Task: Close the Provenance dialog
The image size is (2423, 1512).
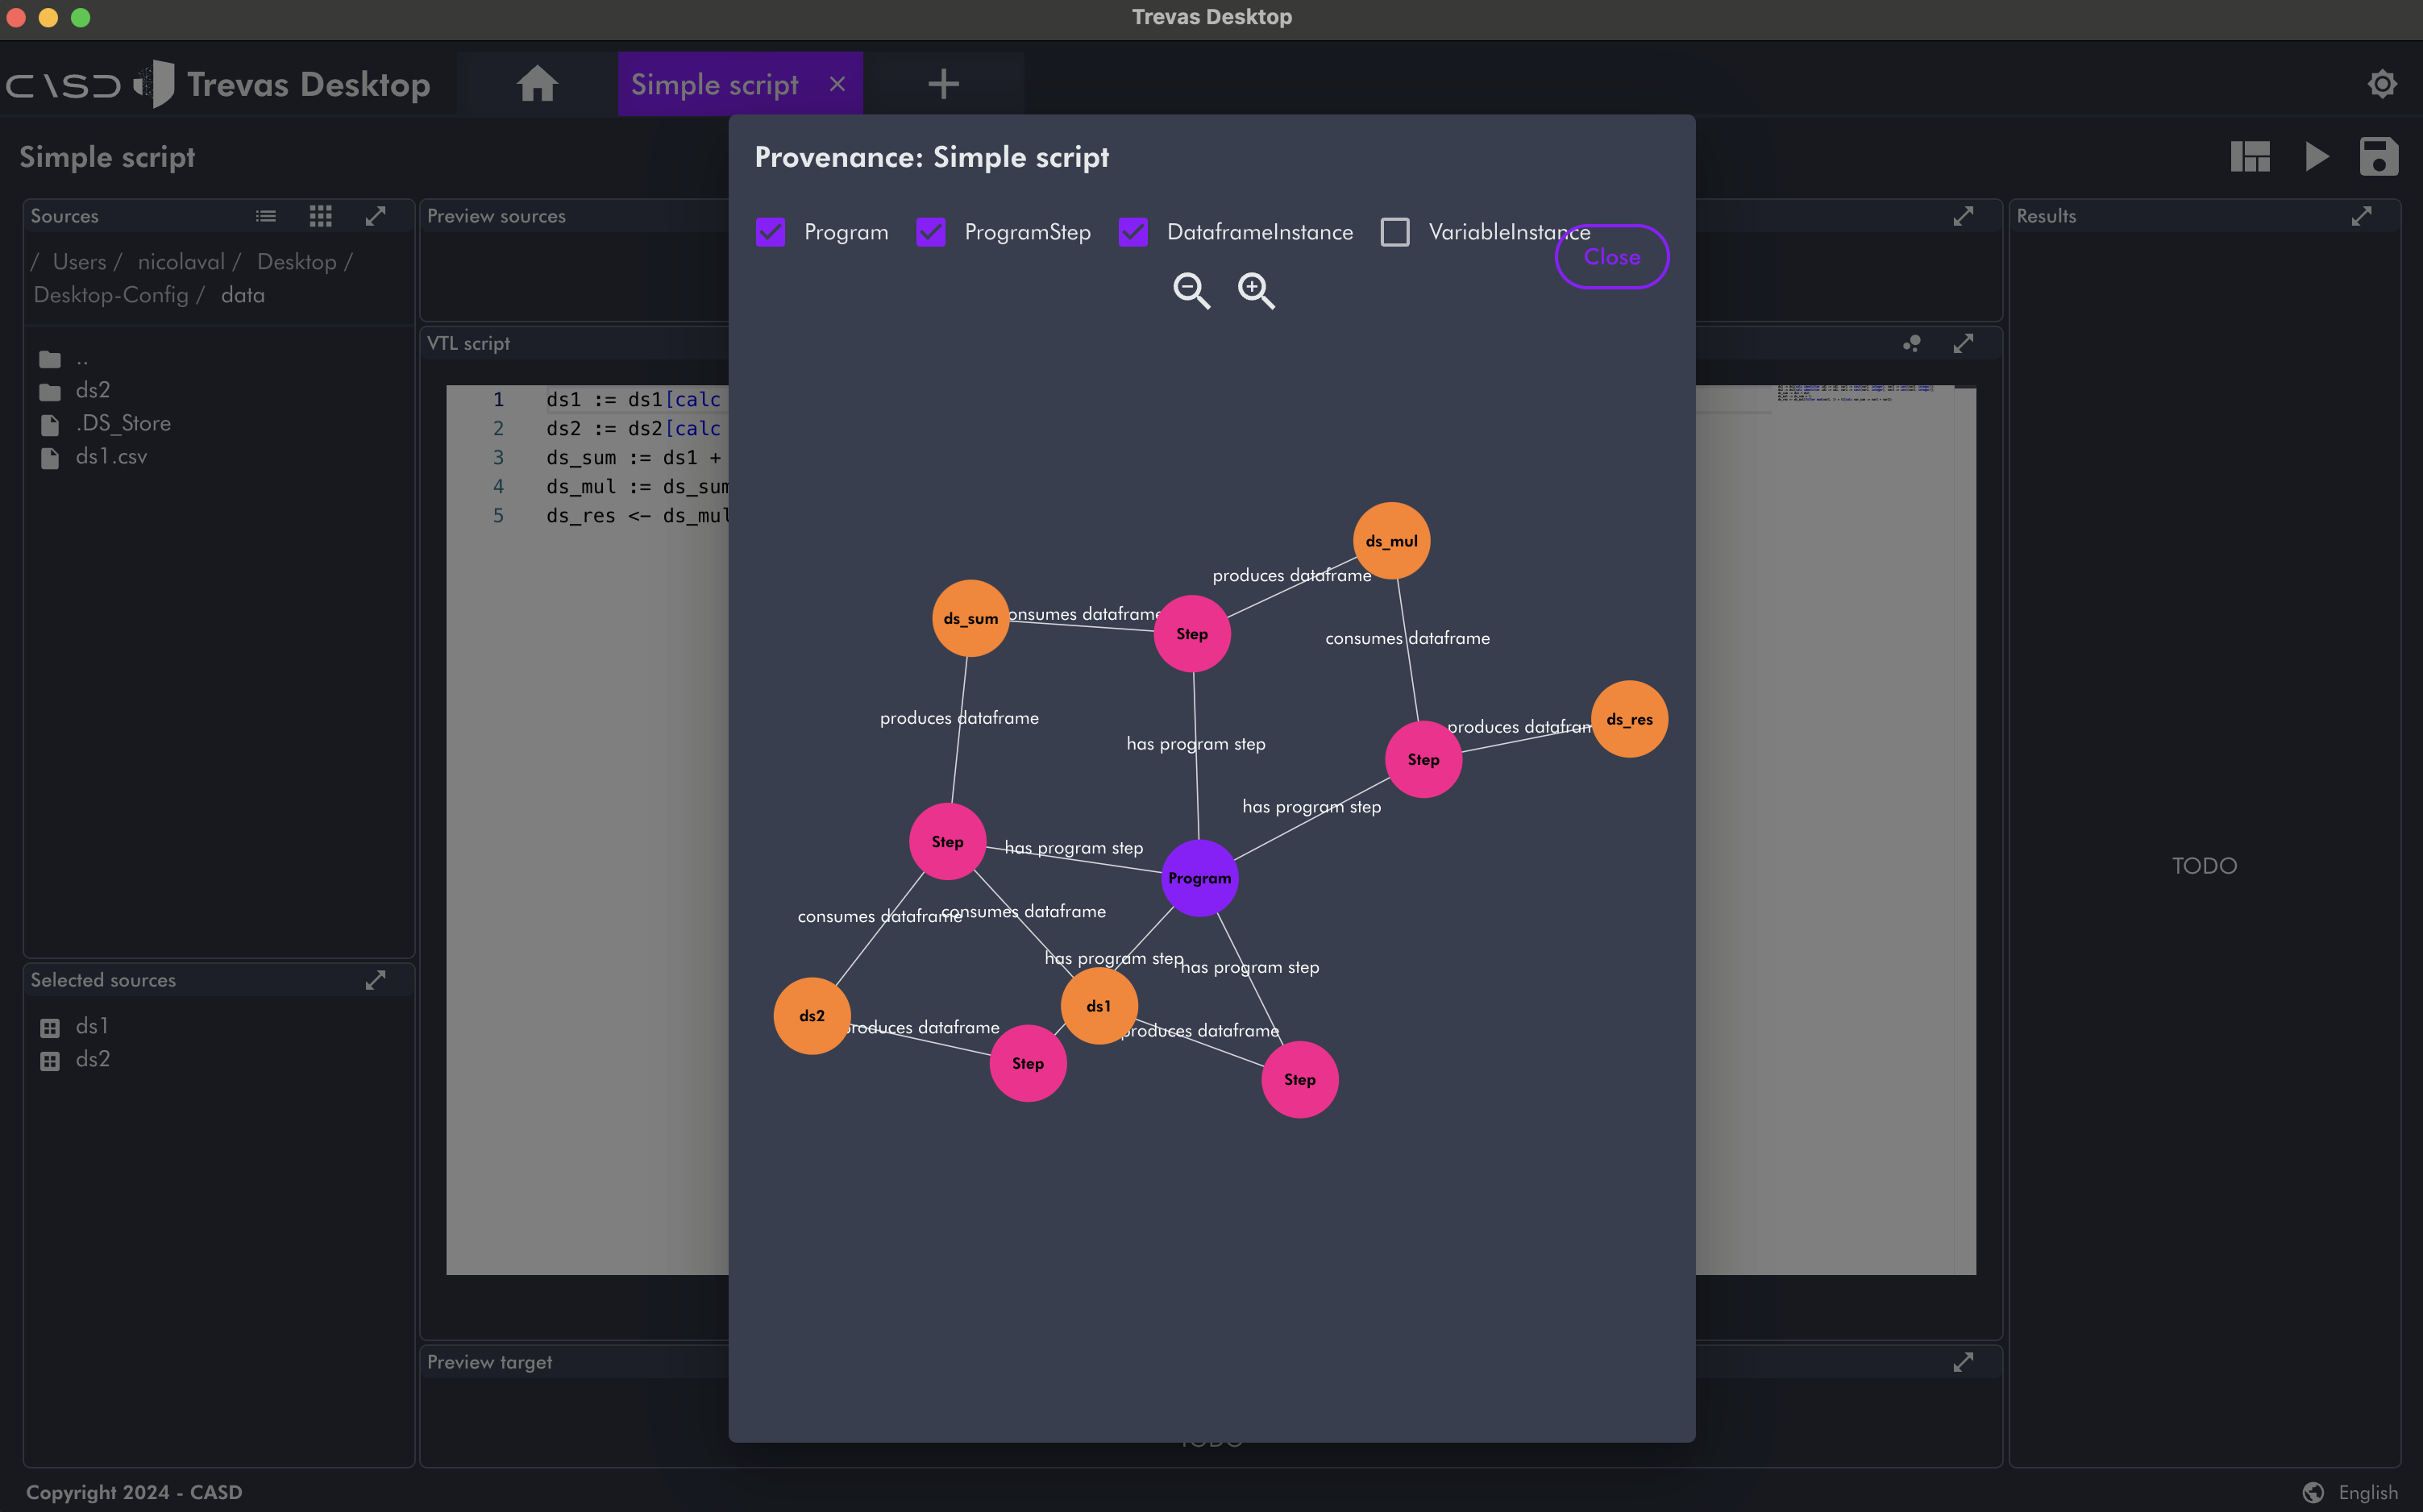Action: click(1612, 257)
